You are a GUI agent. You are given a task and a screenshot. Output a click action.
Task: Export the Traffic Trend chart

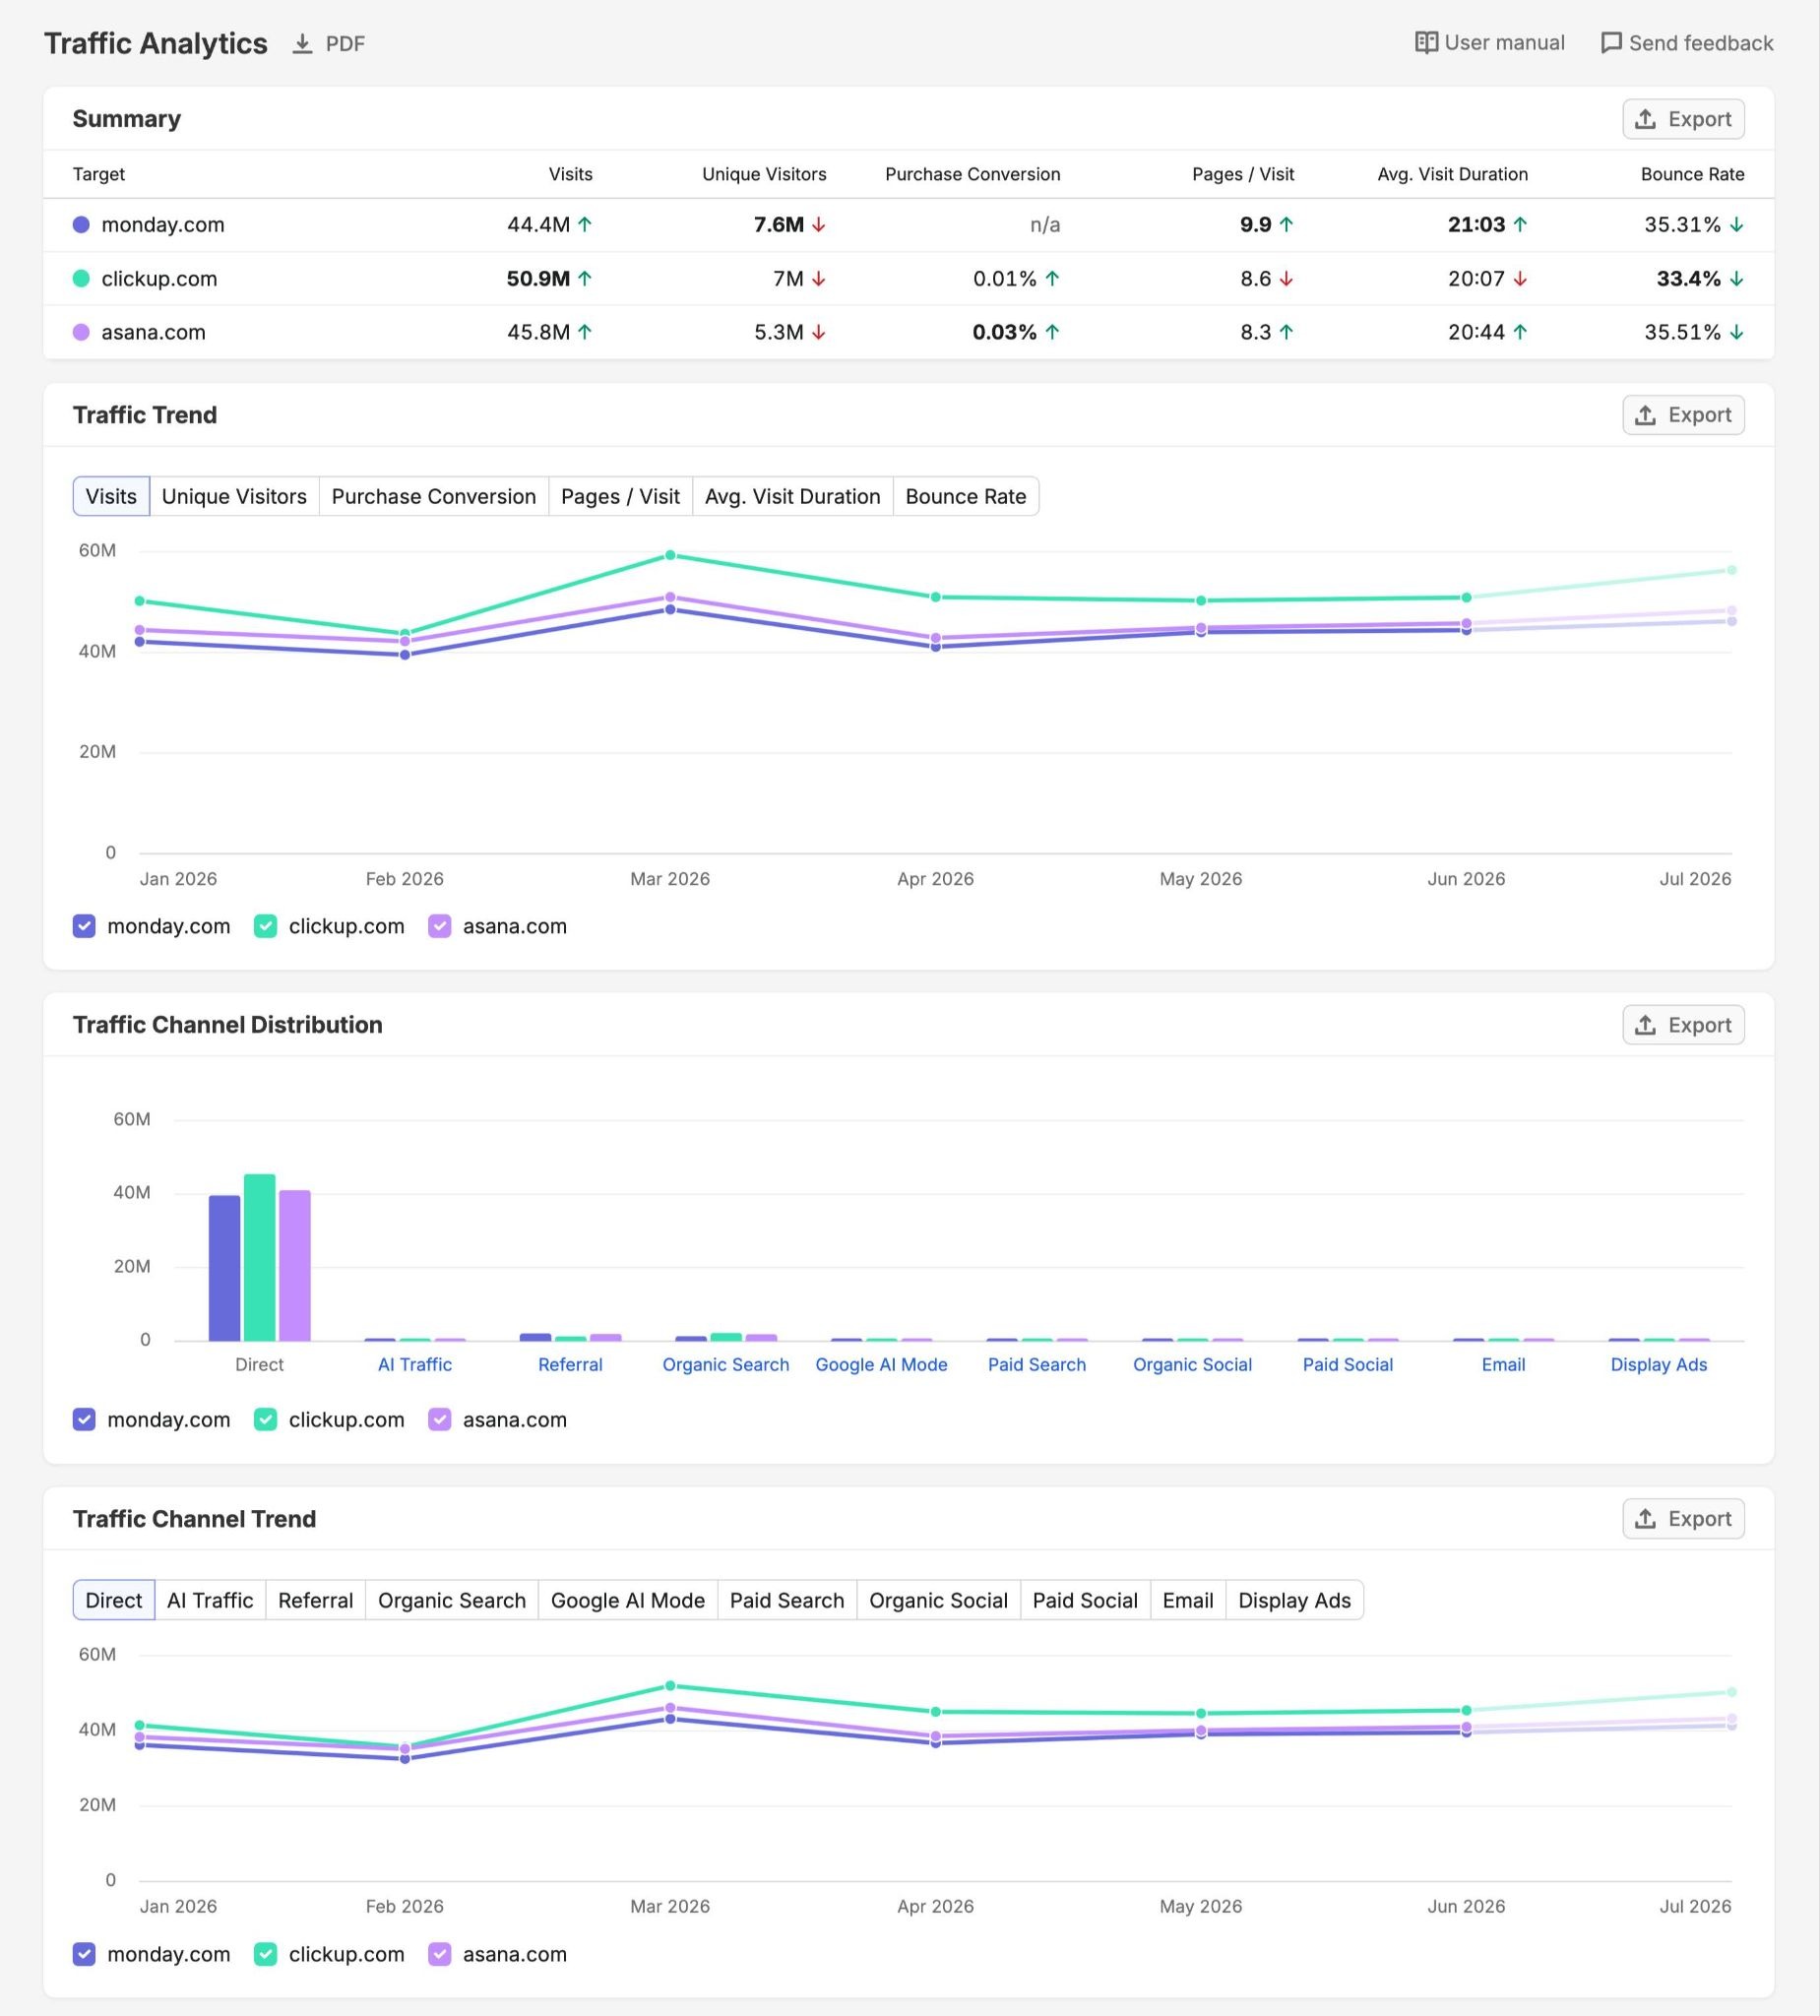click(1683, 415)
